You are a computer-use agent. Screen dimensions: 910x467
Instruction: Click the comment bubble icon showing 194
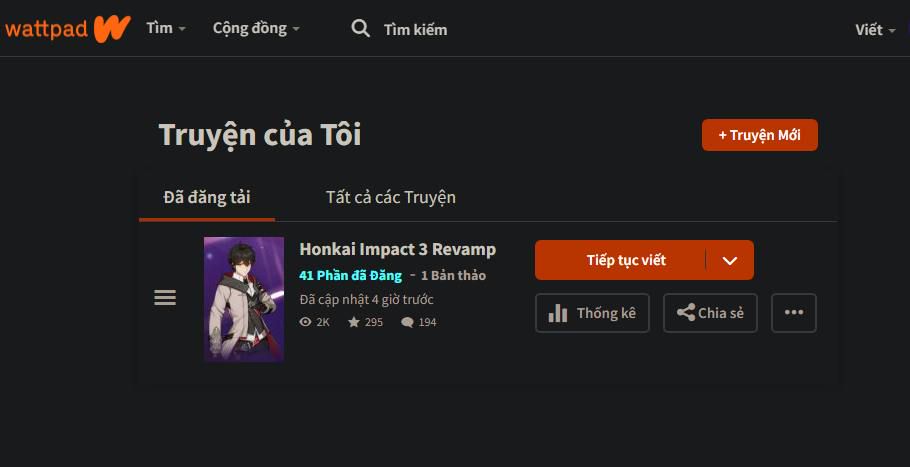407,323
